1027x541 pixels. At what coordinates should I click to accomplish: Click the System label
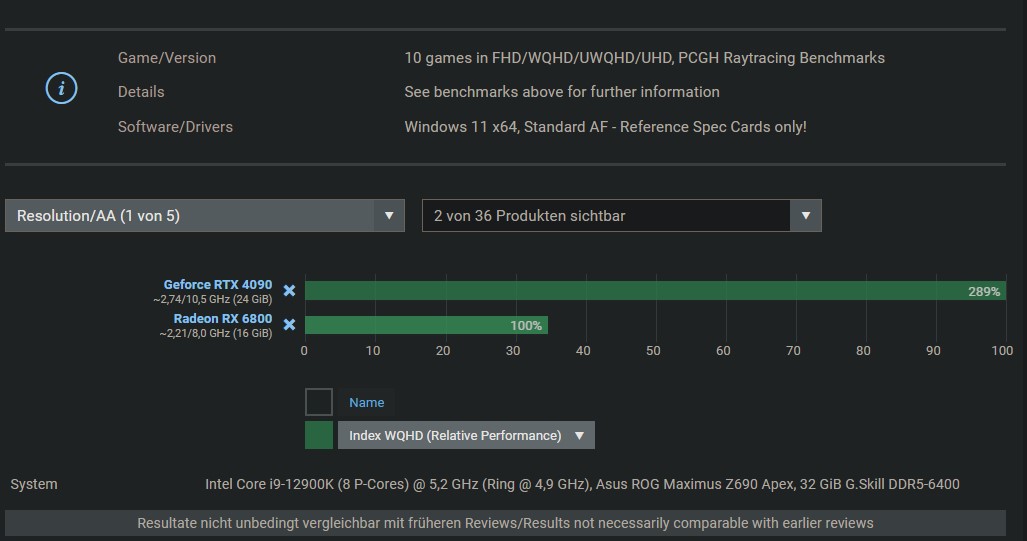coord(34,485)
